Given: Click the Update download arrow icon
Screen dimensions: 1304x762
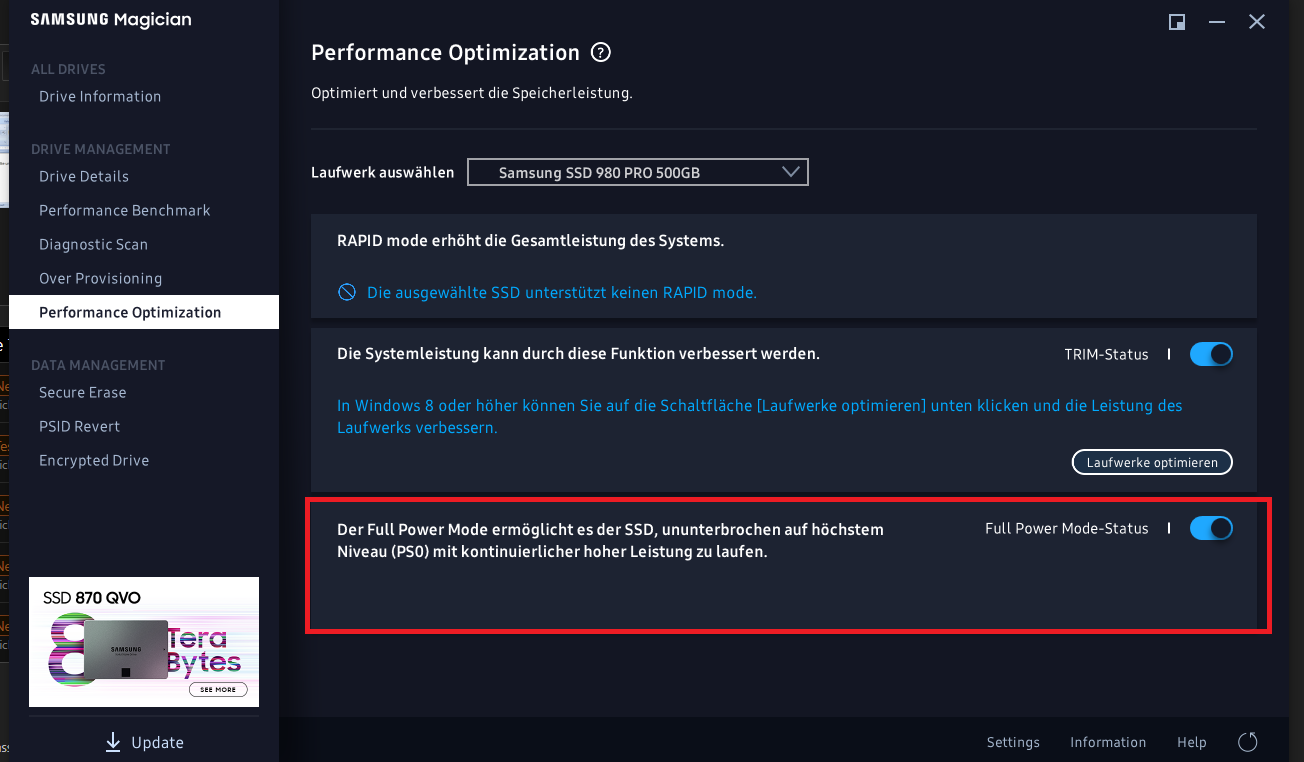Looking at the screenshot, I should click(113, 742).
